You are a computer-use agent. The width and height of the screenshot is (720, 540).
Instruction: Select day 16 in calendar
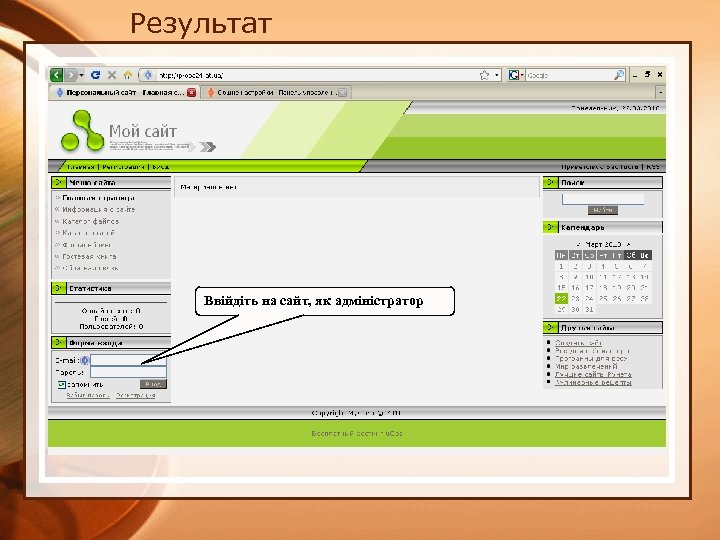pyautogui.click(x=575, y=288)
